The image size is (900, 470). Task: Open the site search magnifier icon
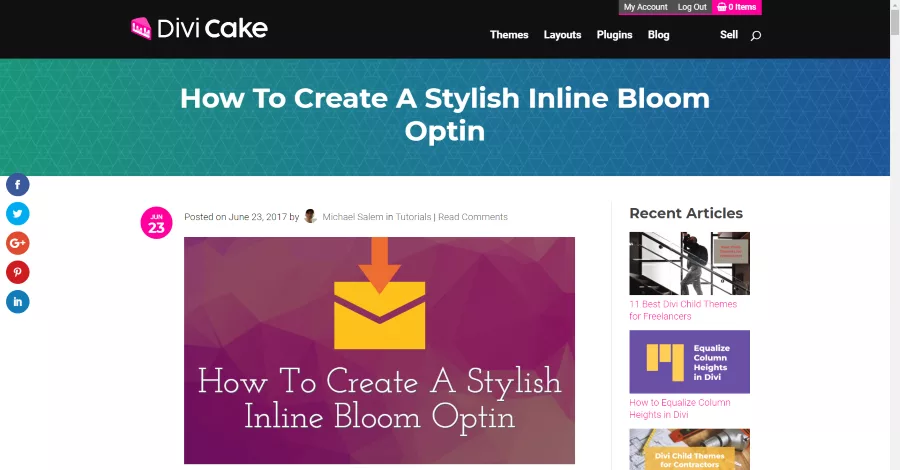[756, 36]
